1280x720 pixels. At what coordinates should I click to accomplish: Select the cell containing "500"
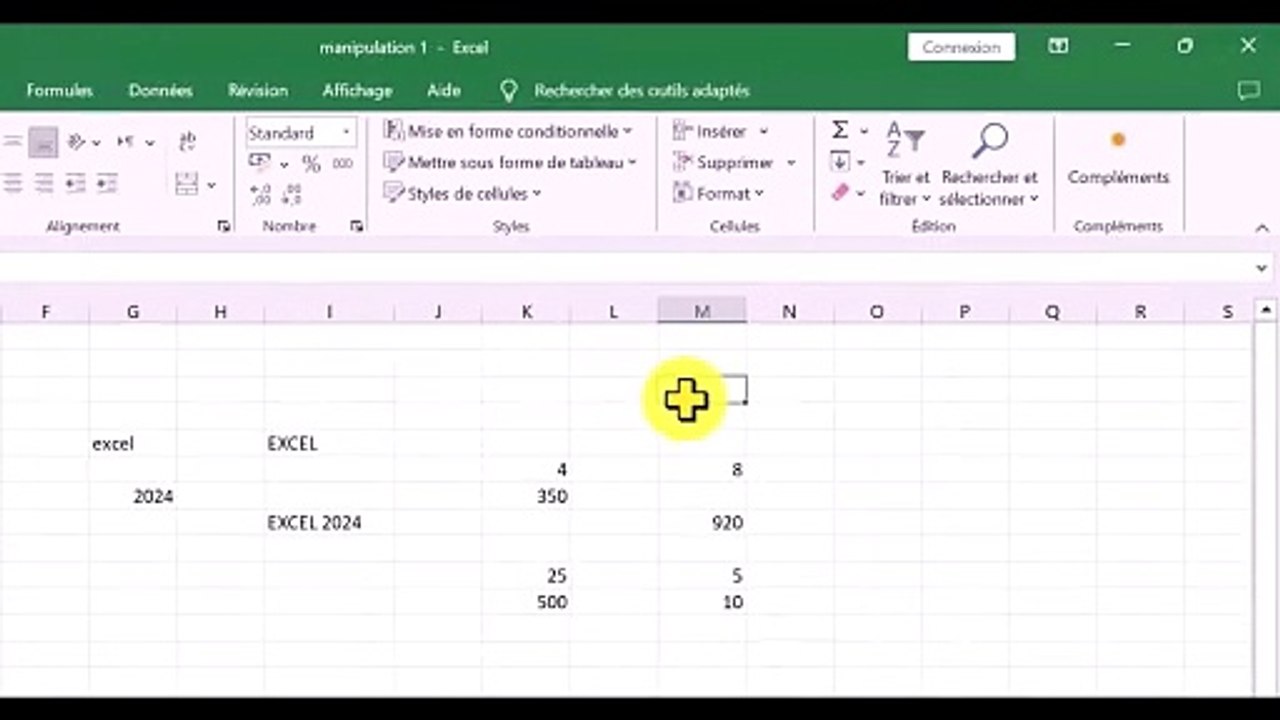(x=526, y=602)
